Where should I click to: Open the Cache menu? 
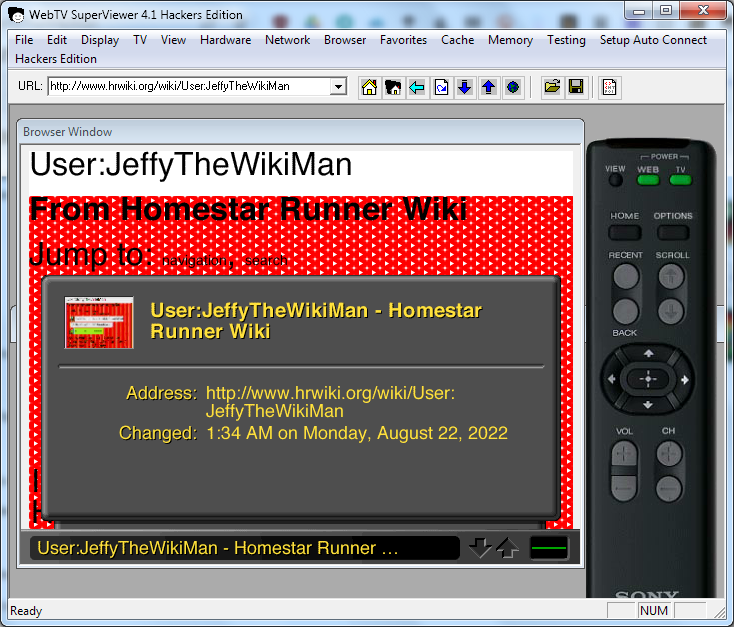457,40
